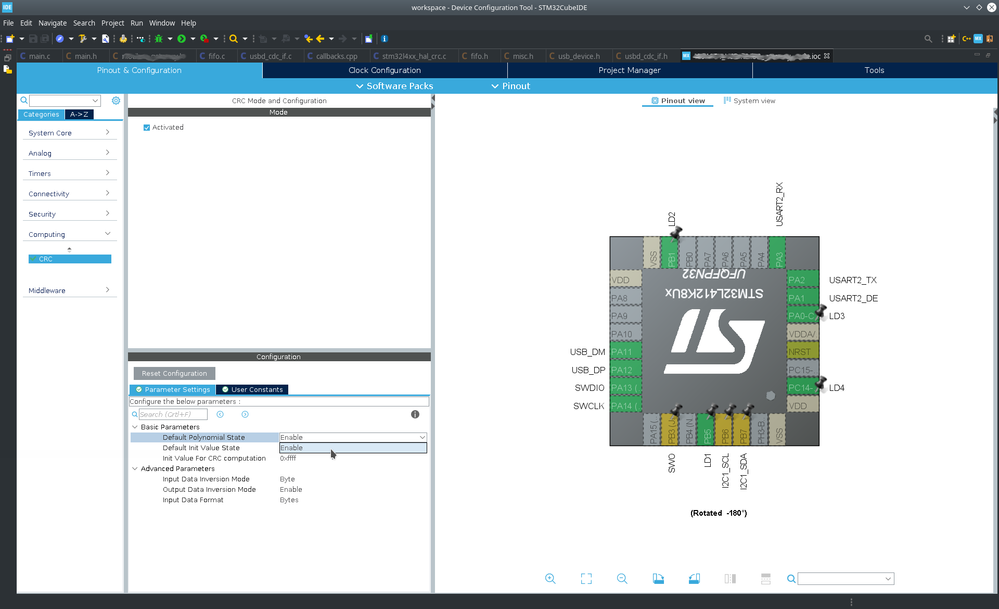
Task: Select Enable option in dropdown list
Action: [x=353, y=448]
